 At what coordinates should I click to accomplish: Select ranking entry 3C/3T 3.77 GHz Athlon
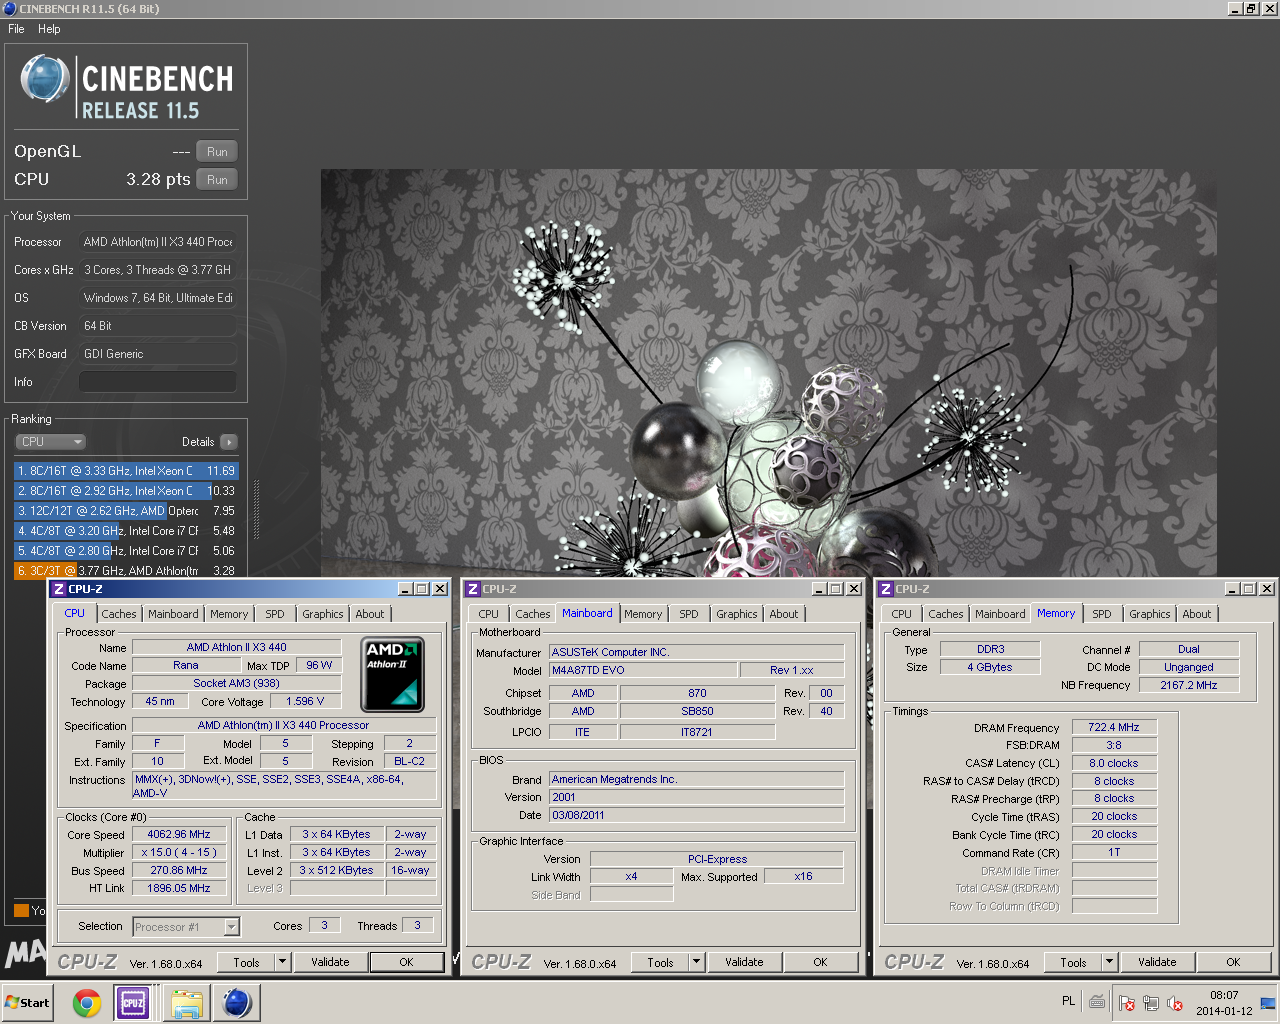126,570
